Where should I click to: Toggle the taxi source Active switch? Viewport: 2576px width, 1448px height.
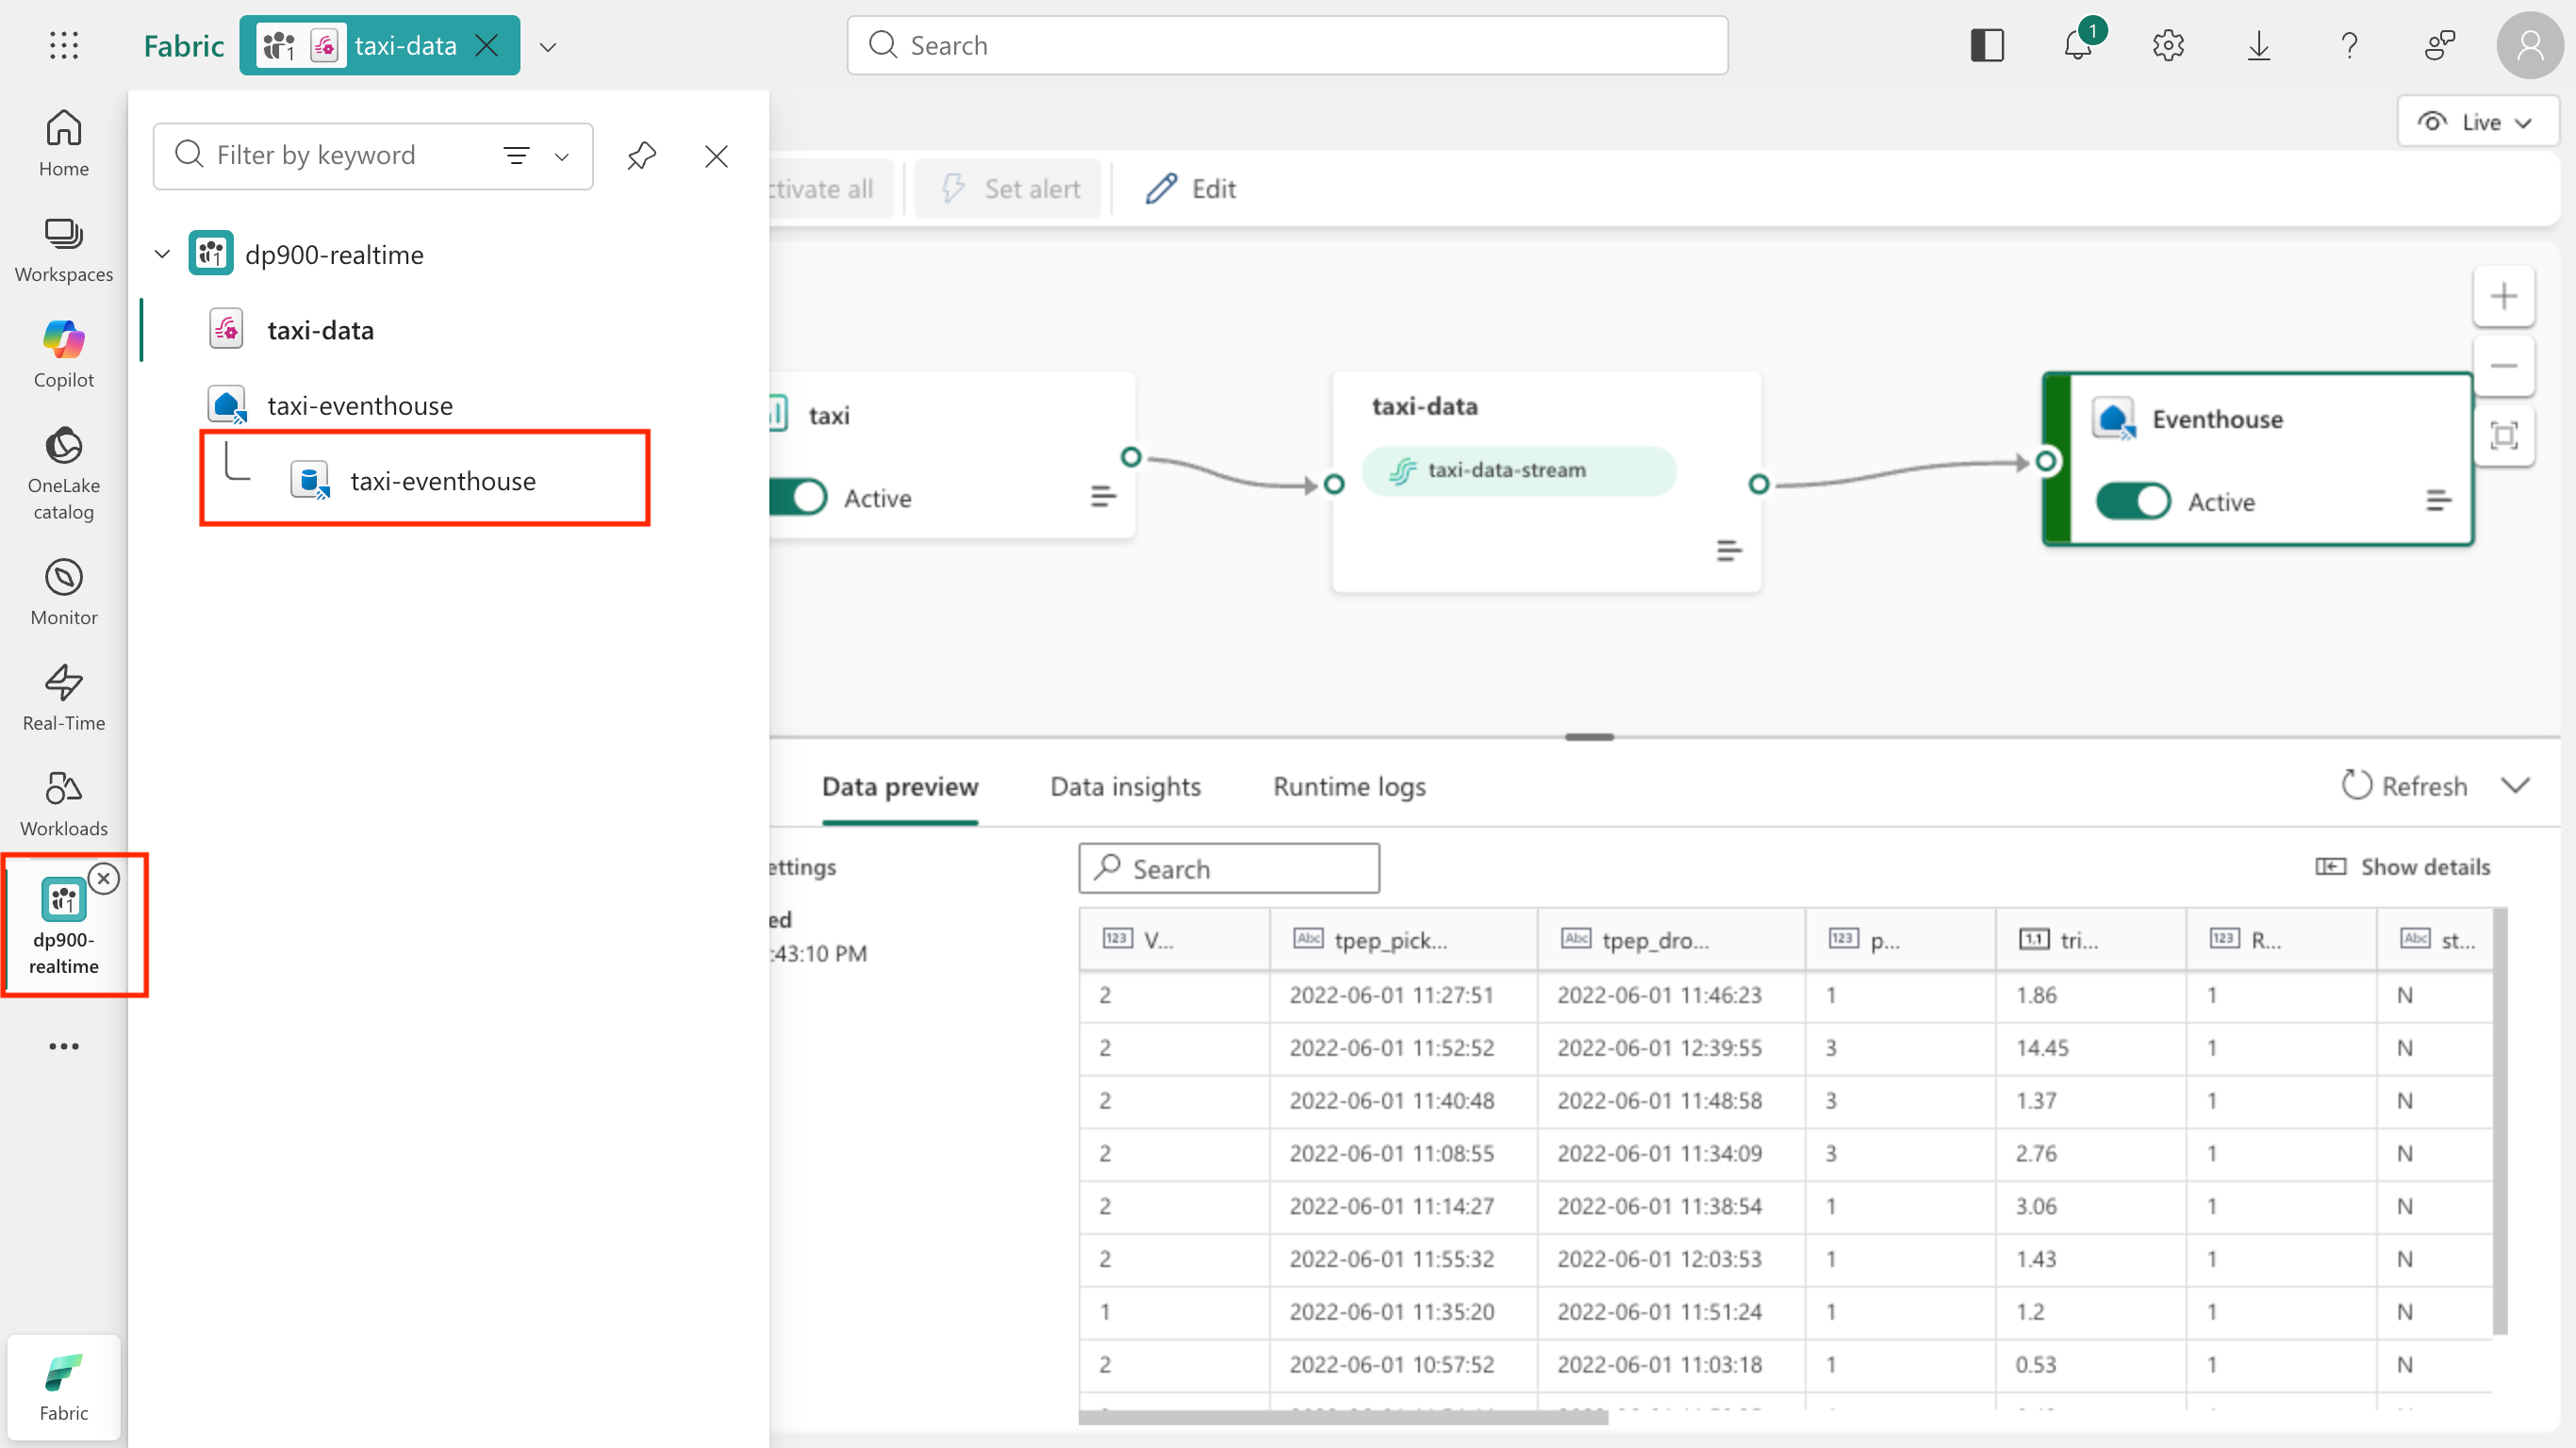tap(799, 497)
